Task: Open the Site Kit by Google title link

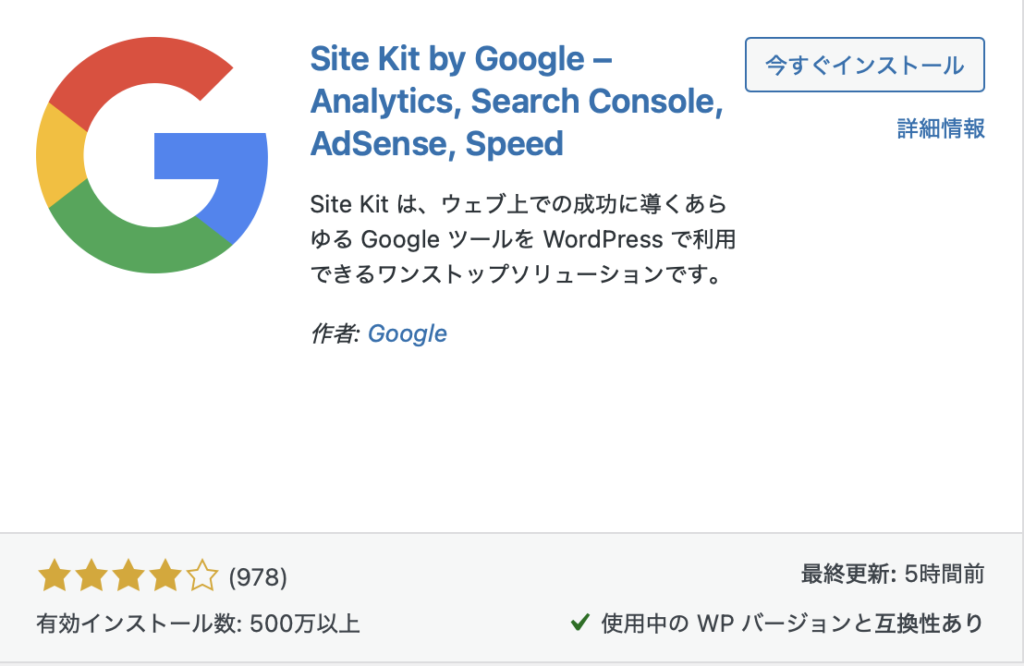Action: click(x=514, y=101)
